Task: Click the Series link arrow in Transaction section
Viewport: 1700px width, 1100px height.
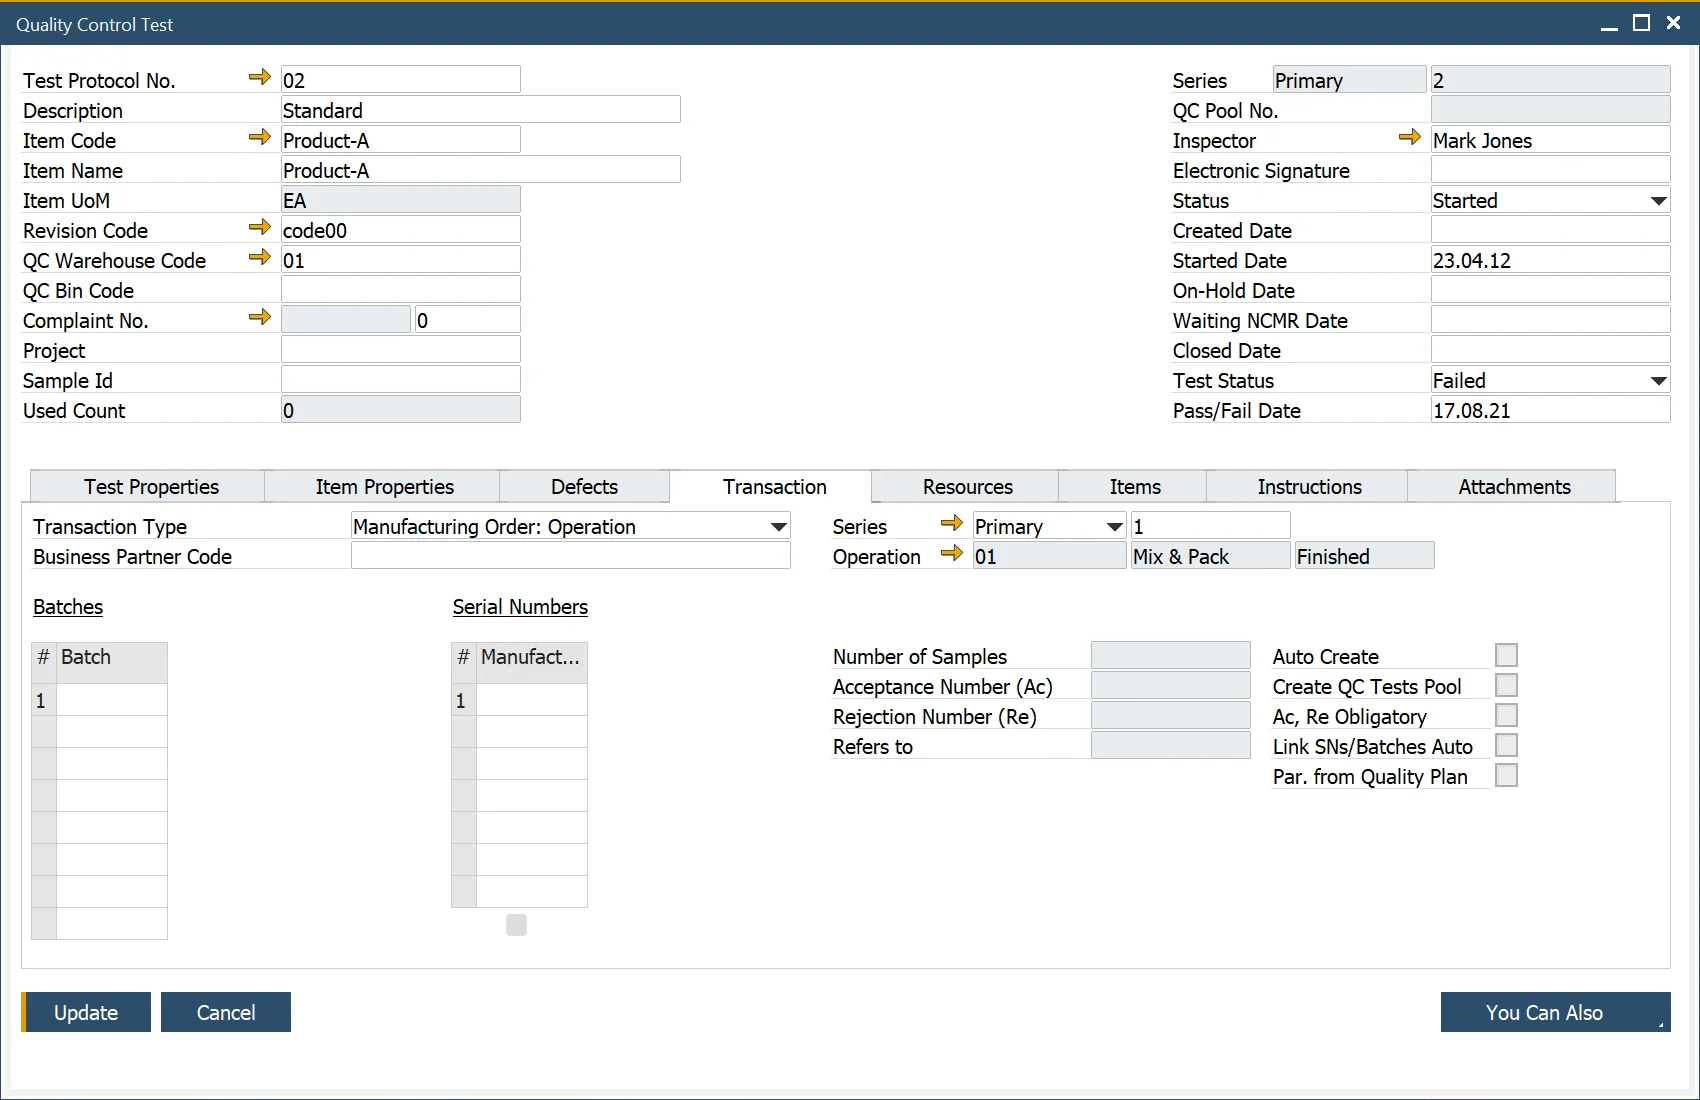Action: [x=950, y=523]
